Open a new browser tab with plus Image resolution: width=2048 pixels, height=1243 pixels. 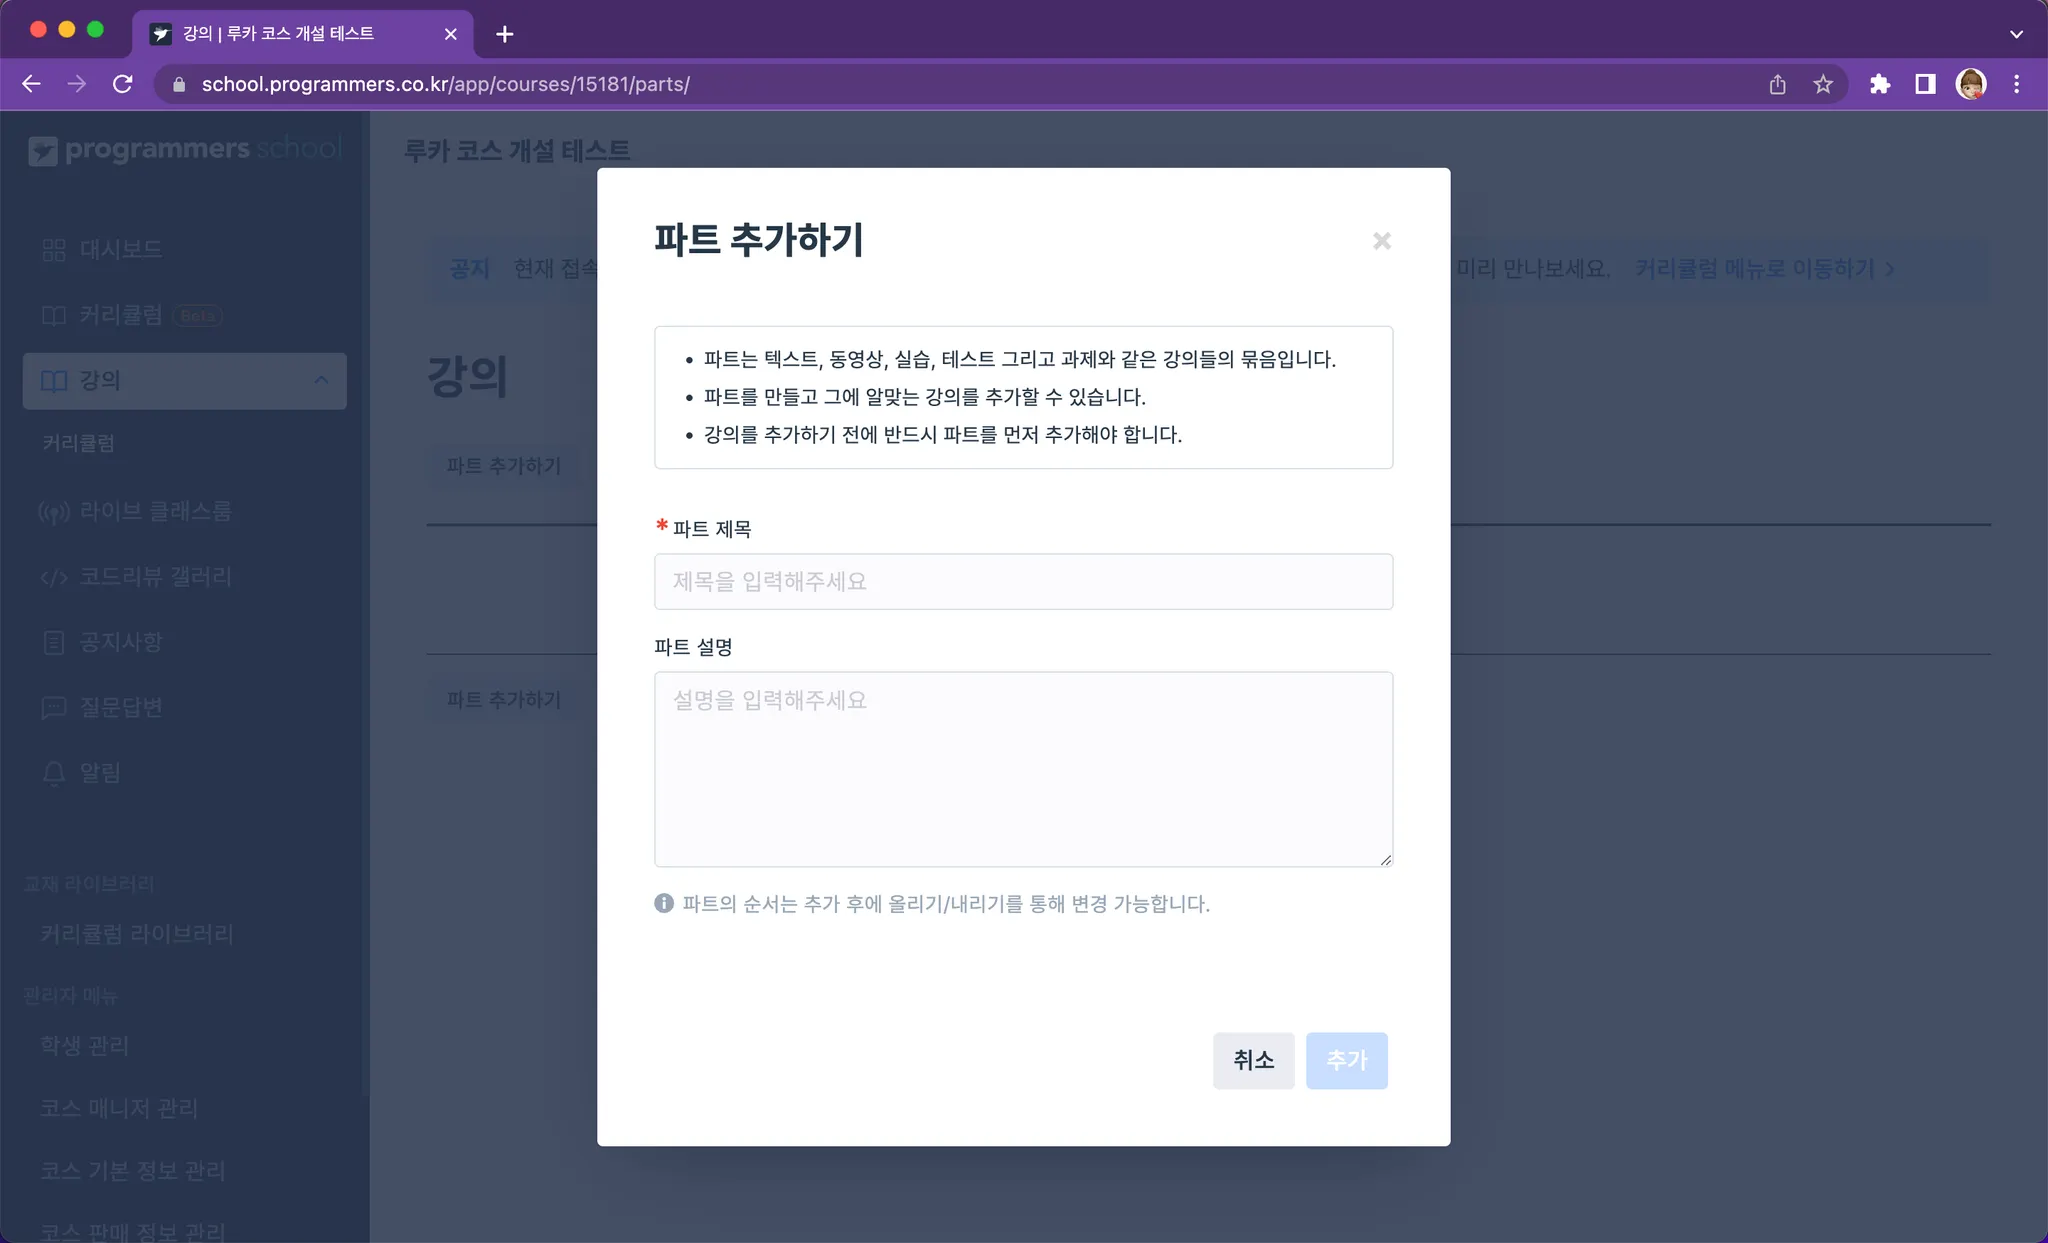(x=505, y=34)
